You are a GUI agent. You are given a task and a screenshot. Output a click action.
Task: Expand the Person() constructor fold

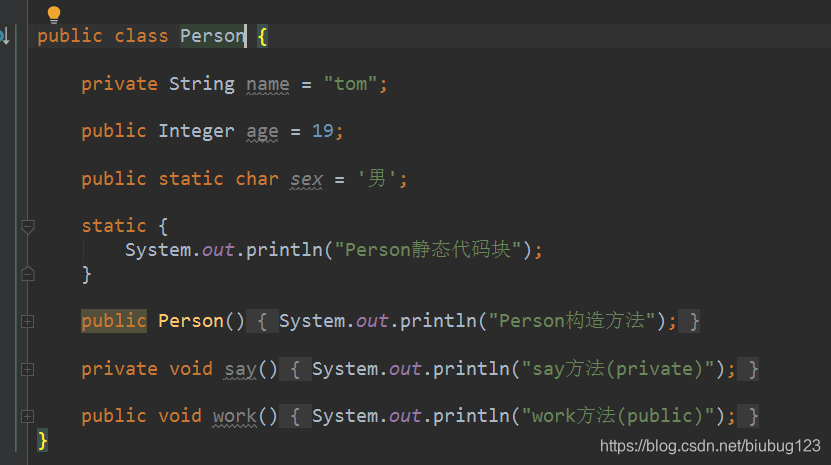[28, 321]
